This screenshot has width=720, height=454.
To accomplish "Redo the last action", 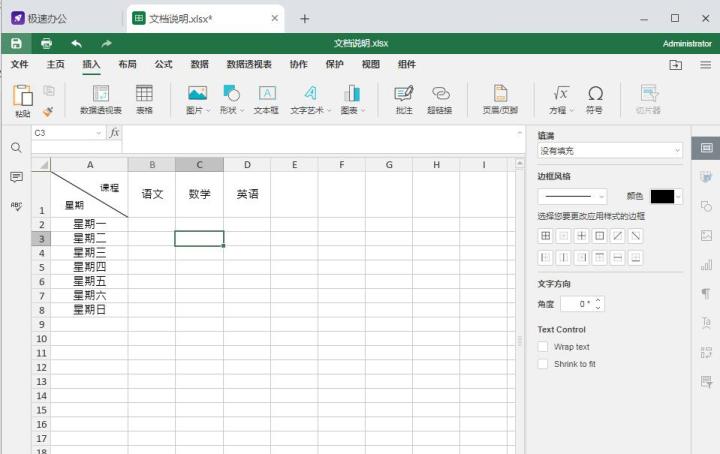I will point(107,44).
